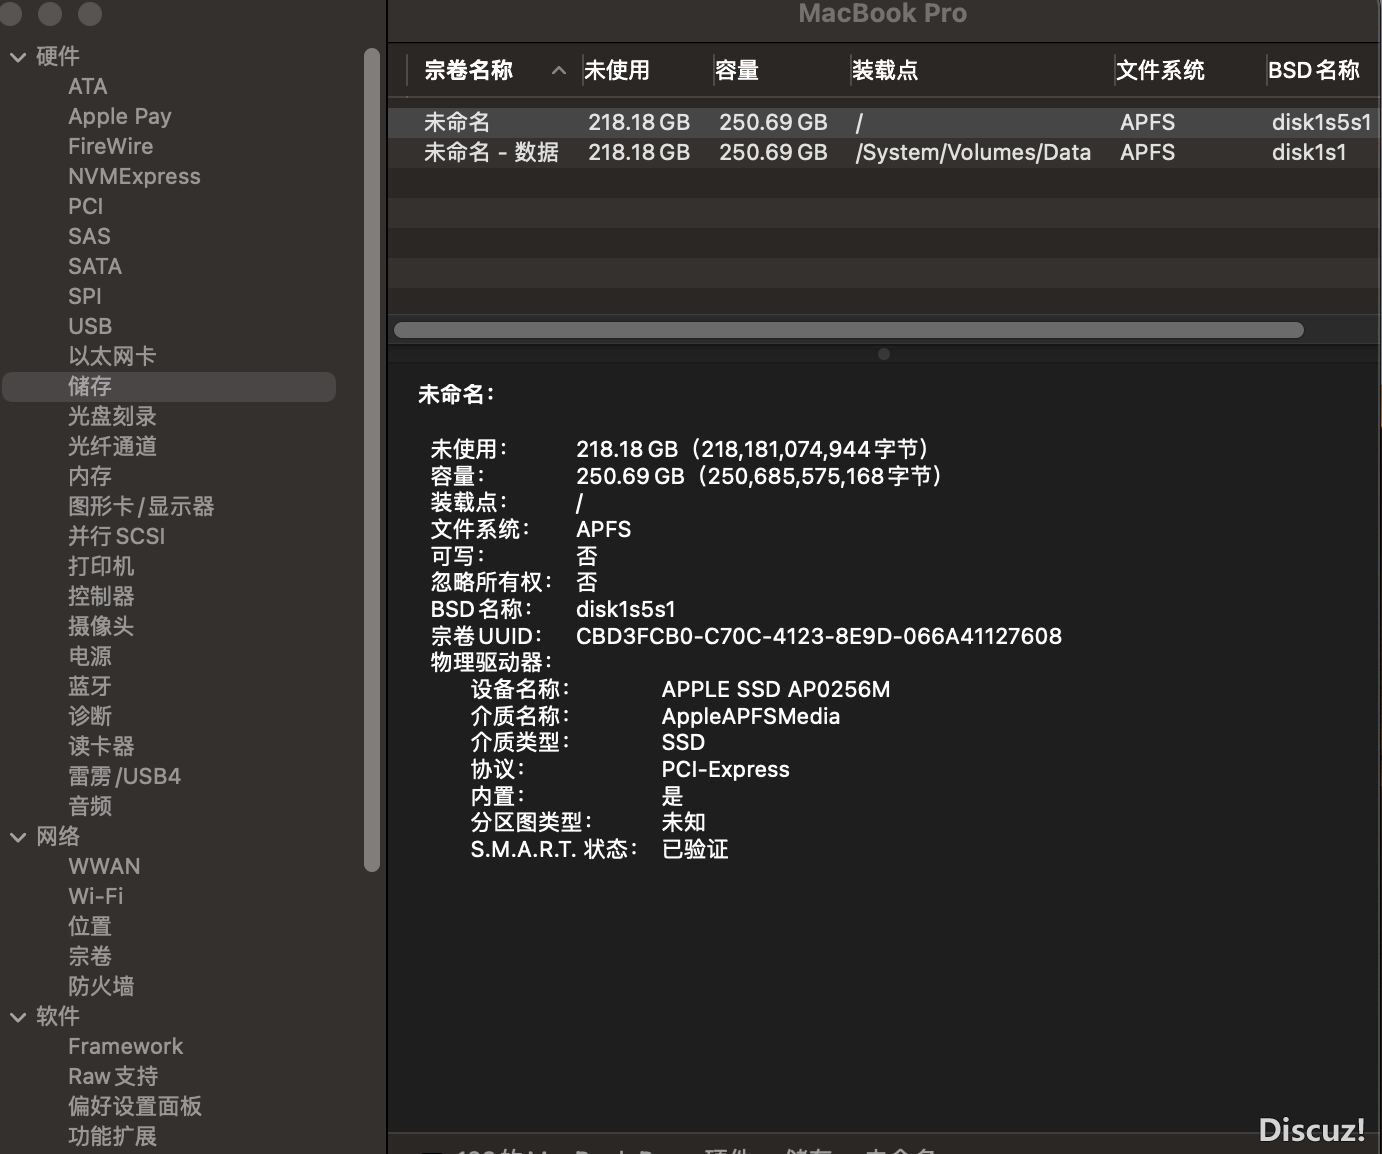Select 以太网卡 in the sidebar
This screenshot has width=1382, height=1154.
(112, 357)
